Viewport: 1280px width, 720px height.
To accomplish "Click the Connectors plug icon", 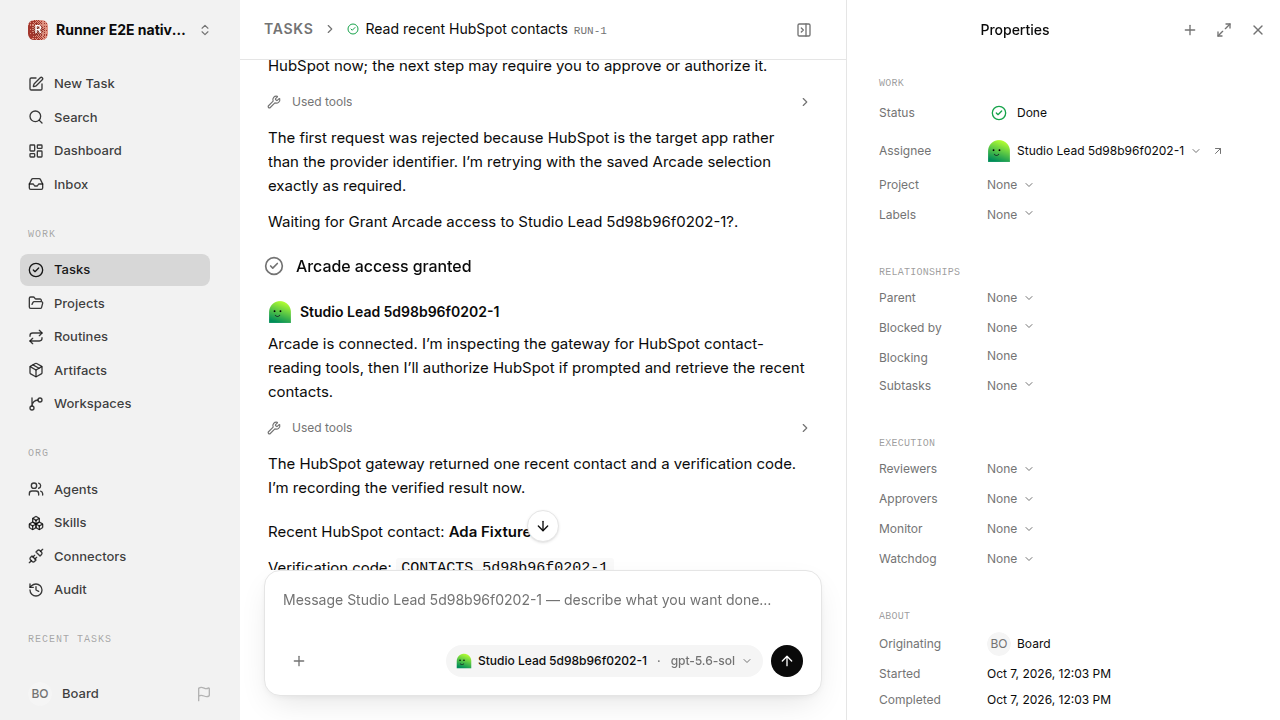I will point(36,556).
